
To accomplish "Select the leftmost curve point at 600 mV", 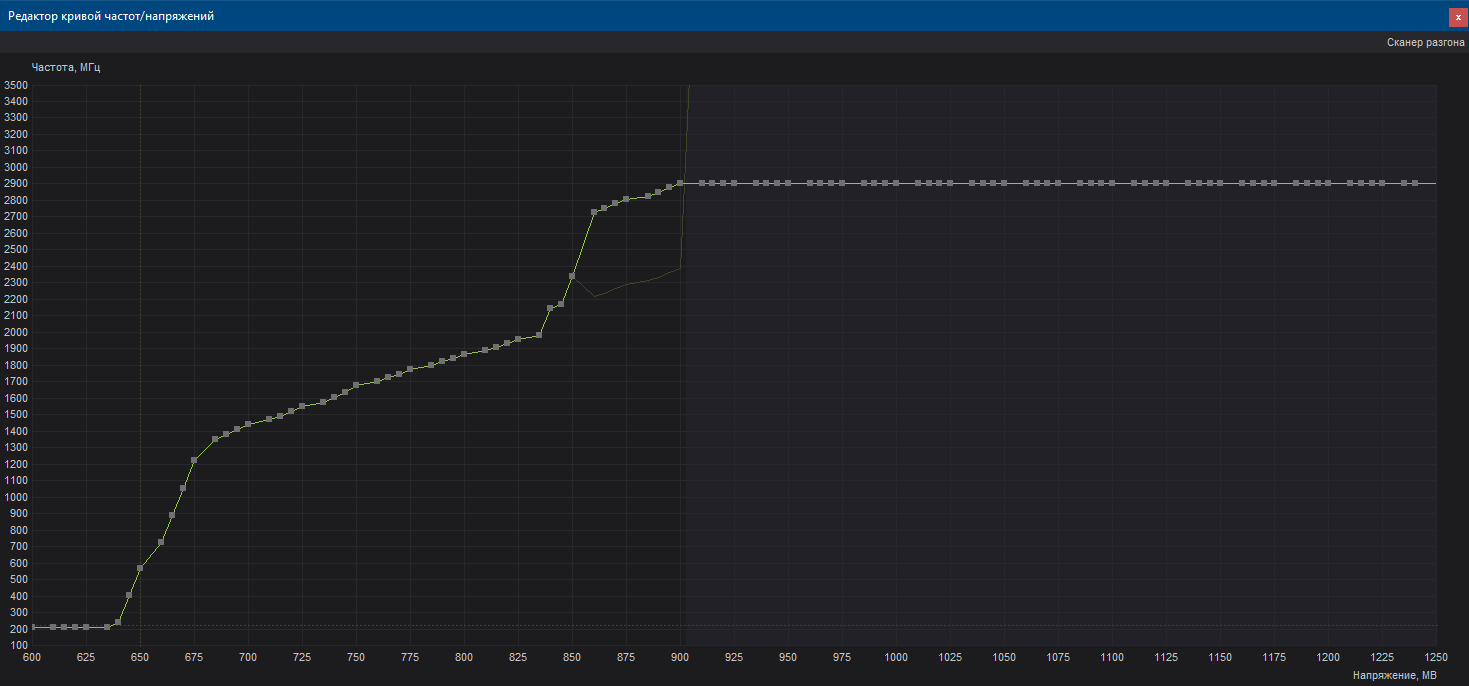I will click(x=33, y=627).
